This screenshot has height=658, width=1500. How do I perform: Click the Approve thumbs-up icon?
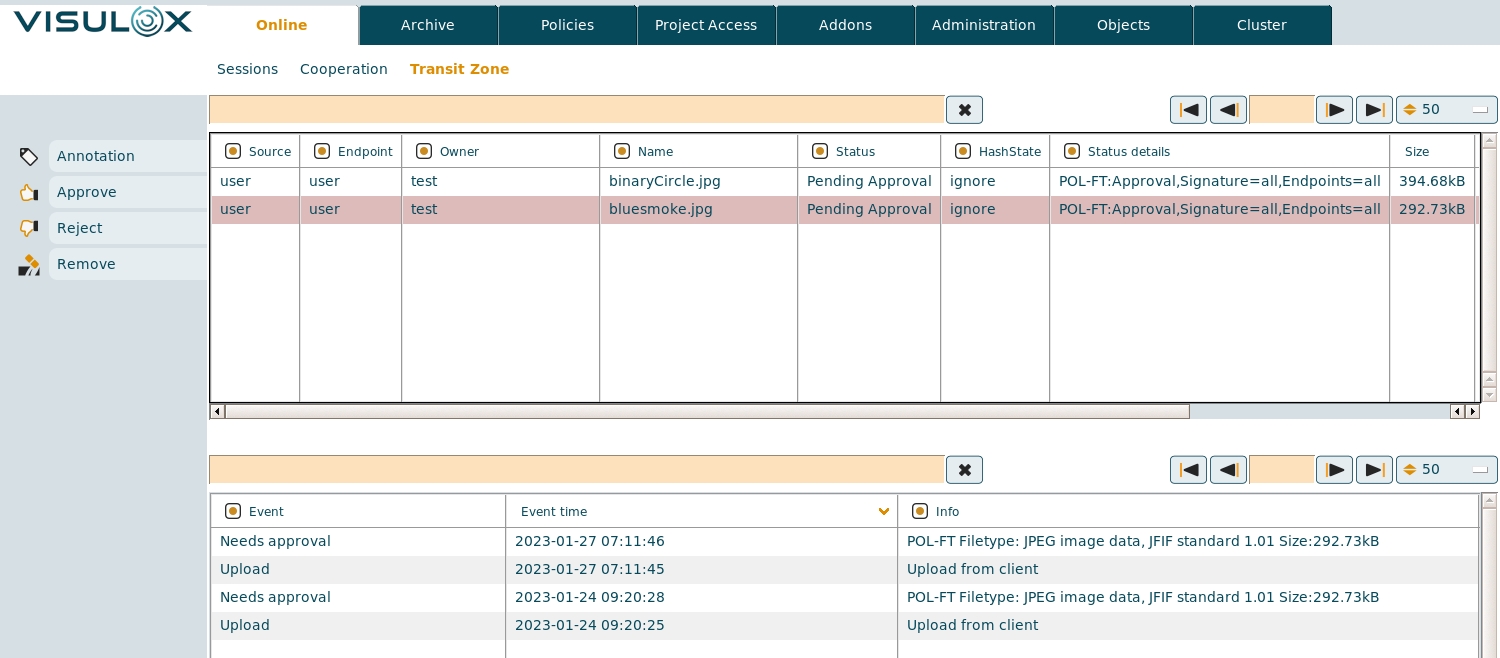click(29, 193)
